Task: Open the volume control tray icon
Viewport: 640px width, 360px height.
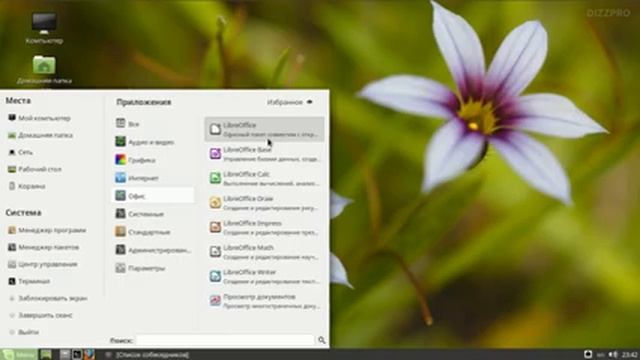Action: coord(613,354)
